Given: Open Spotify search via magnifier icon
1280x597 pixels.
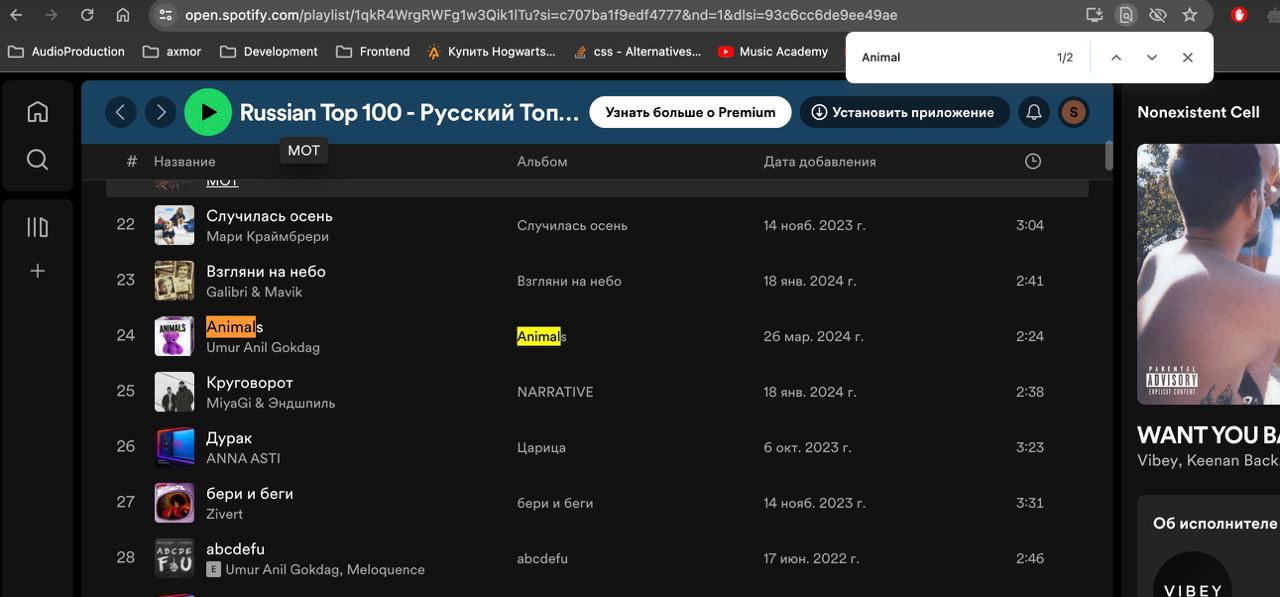Looking at the screenshot, I should 37,160.
